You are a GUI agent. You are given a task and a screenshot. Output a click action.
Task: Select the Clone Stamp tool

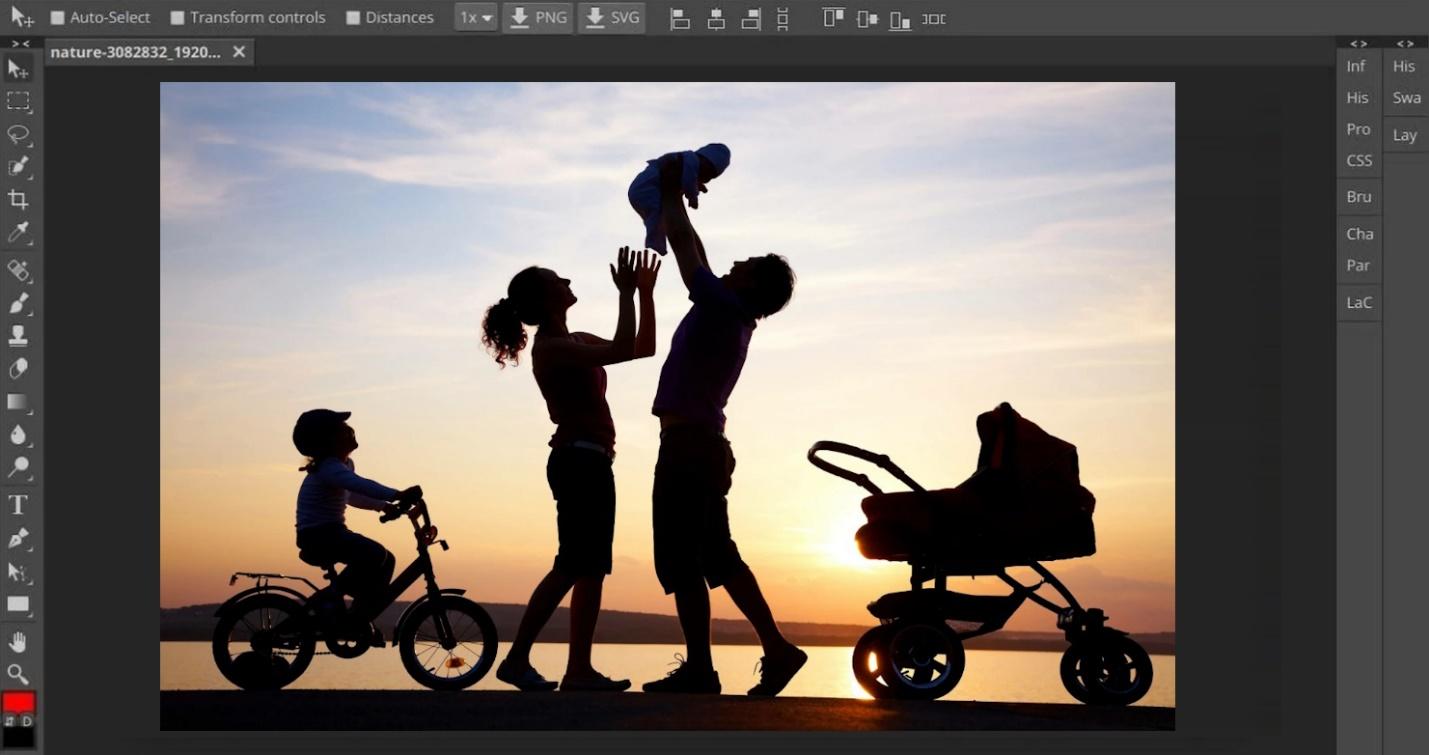[x=18, y=336]
